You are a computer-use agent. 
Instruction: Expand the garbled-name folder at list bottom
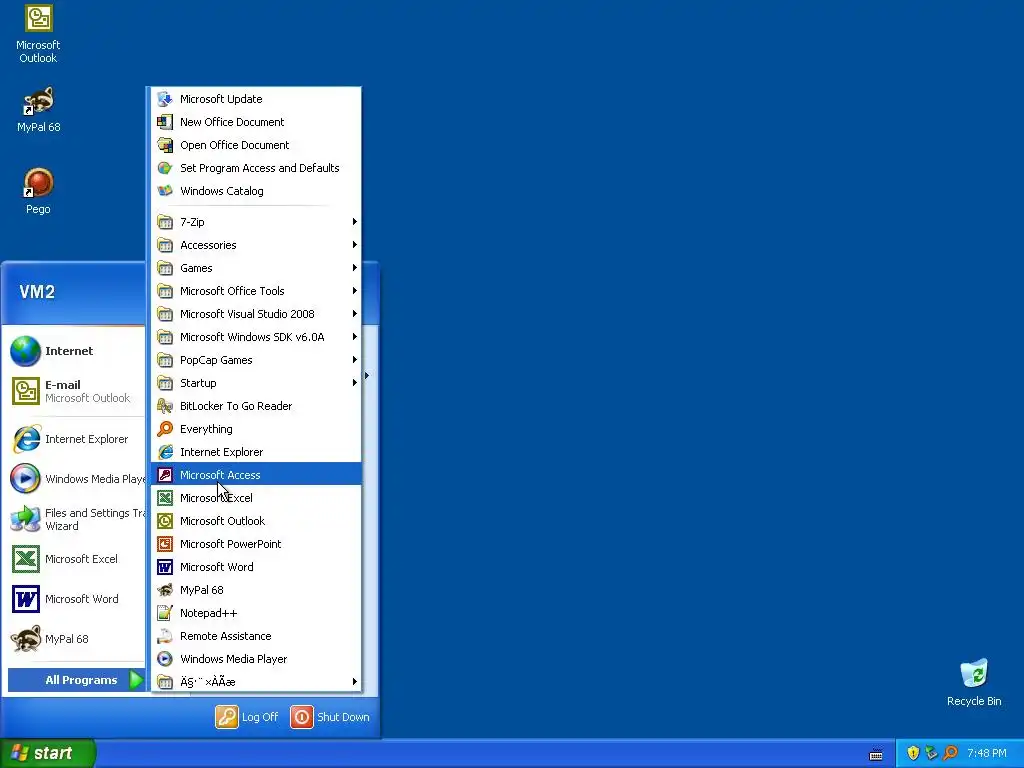coord(256,682)
